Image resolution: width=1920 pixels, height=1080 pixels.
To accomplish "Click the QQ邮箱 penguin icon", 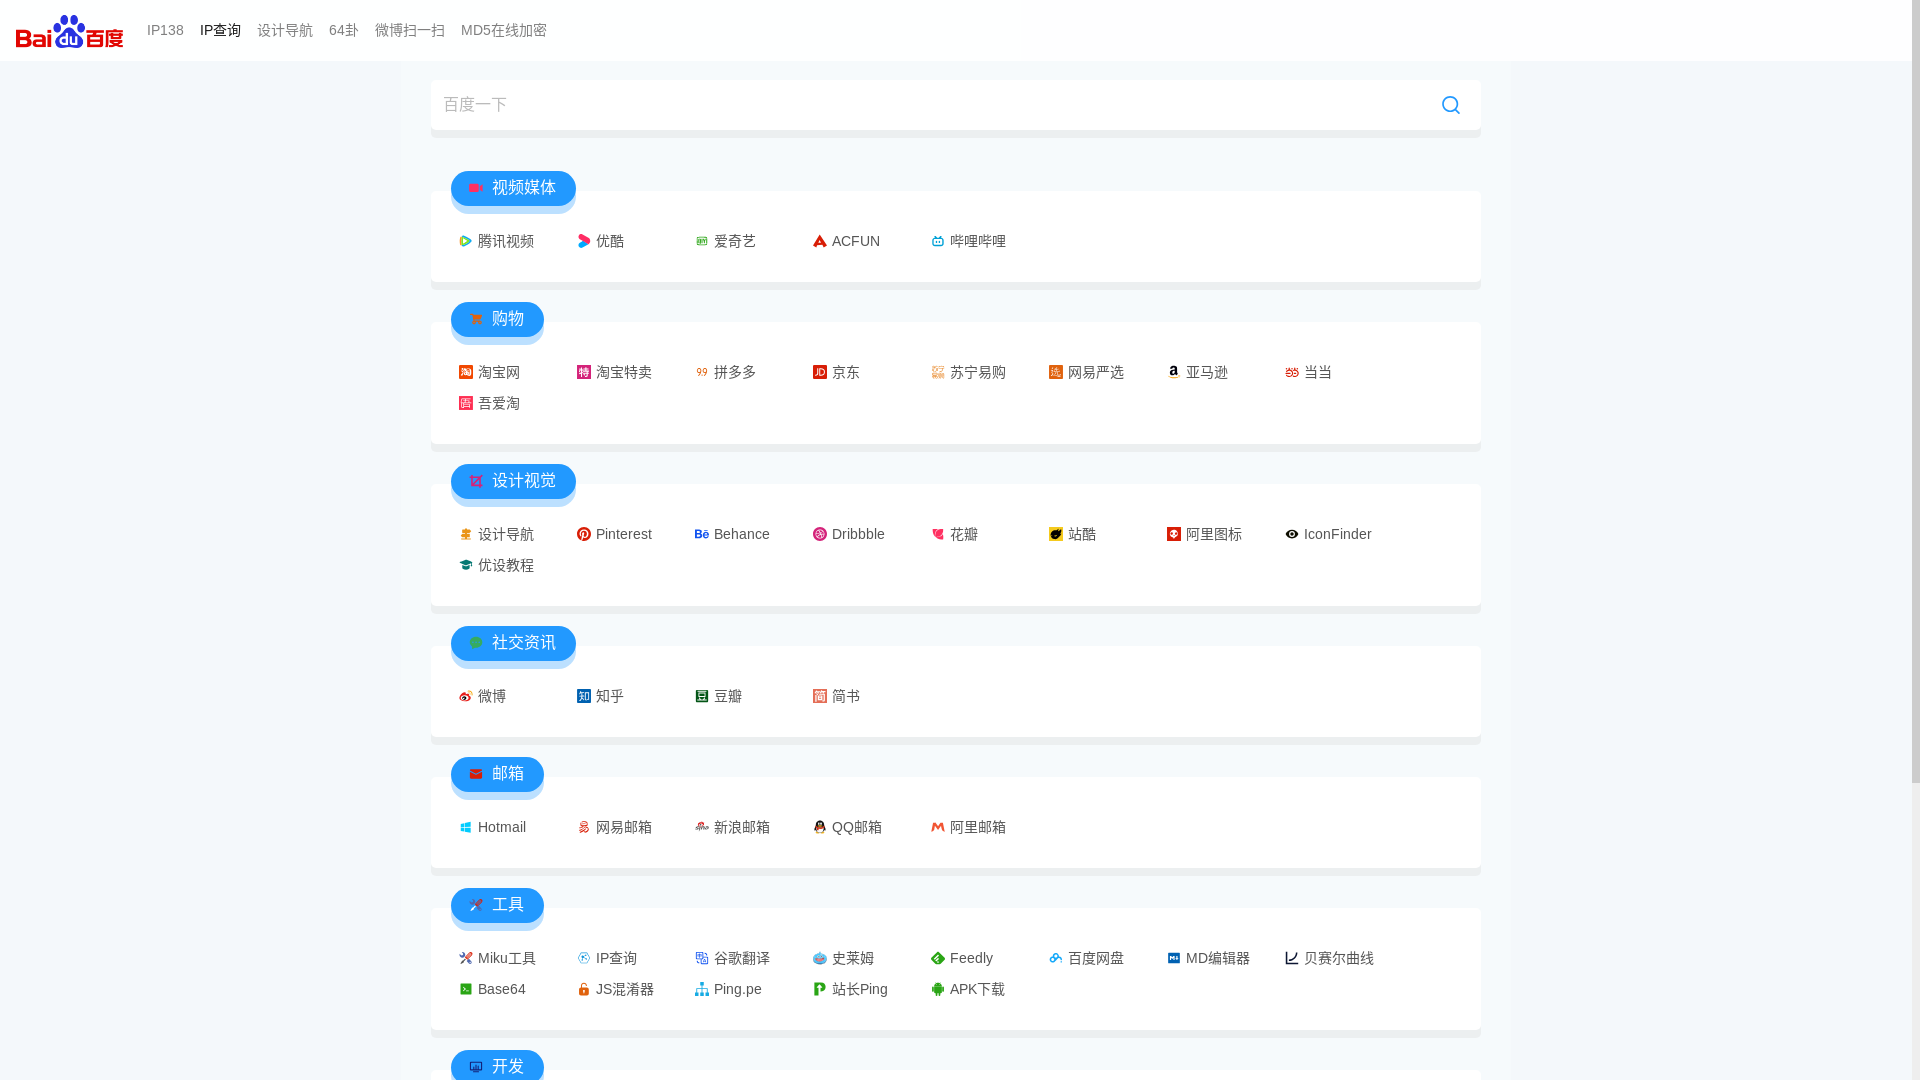I will 820,827.
